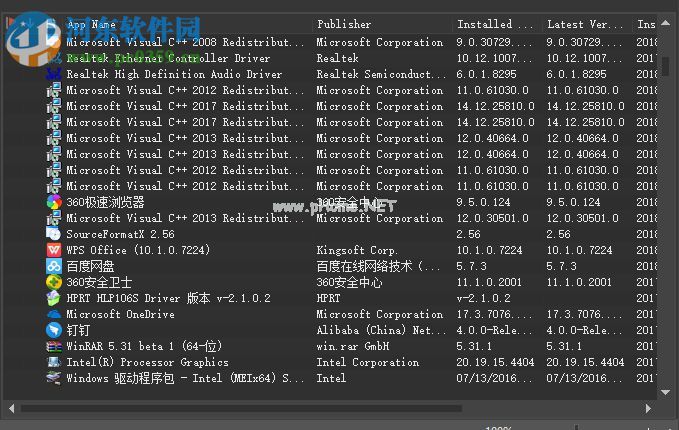Click the 360极速浏览器 colorful browser icon
The width and height of the screenshot is (679, 430).
click(54, 202)
